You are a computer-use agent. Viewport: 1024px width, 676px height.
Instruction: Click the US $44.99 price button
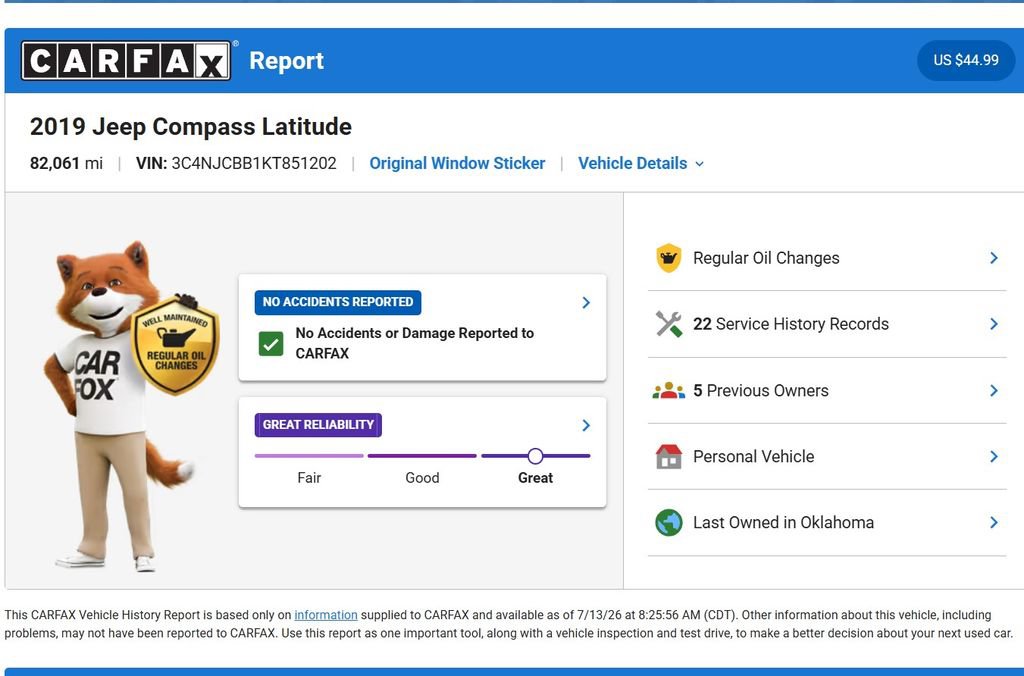coord(966,60)
